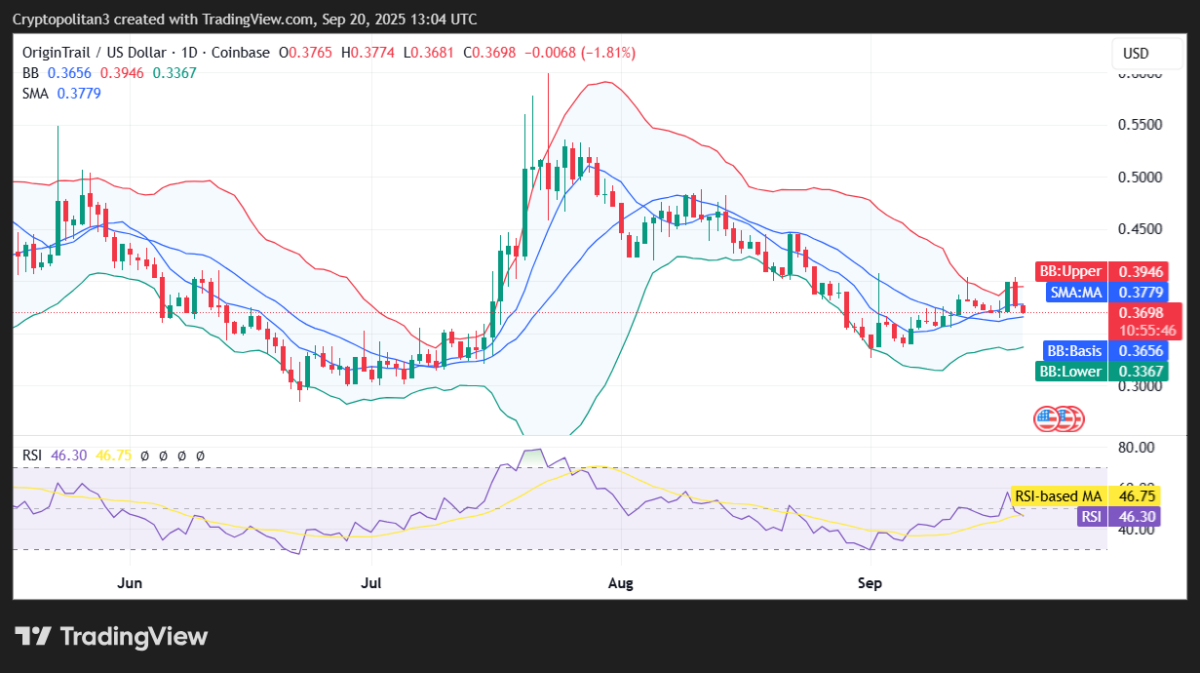Toggle the RSI indicator legend
Image resolution: width=1200 pixels, height=673 pixels.
click(34, 455)
